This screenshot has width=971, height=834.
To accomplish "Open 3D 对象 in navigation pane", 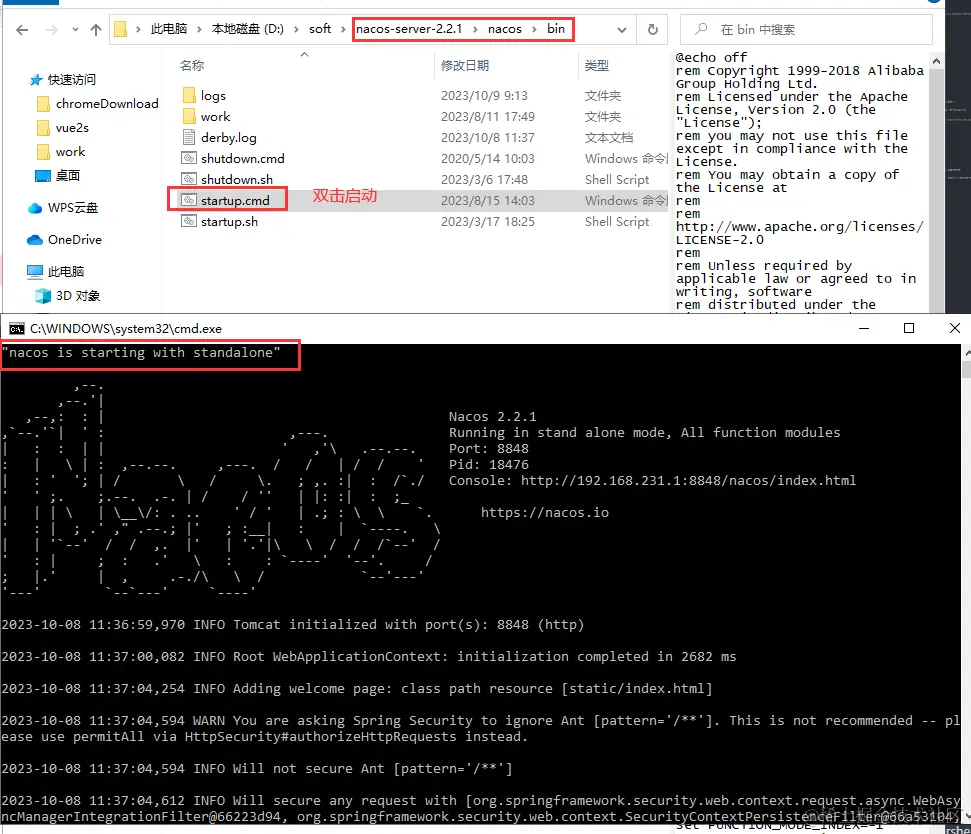I will [77, 296].
